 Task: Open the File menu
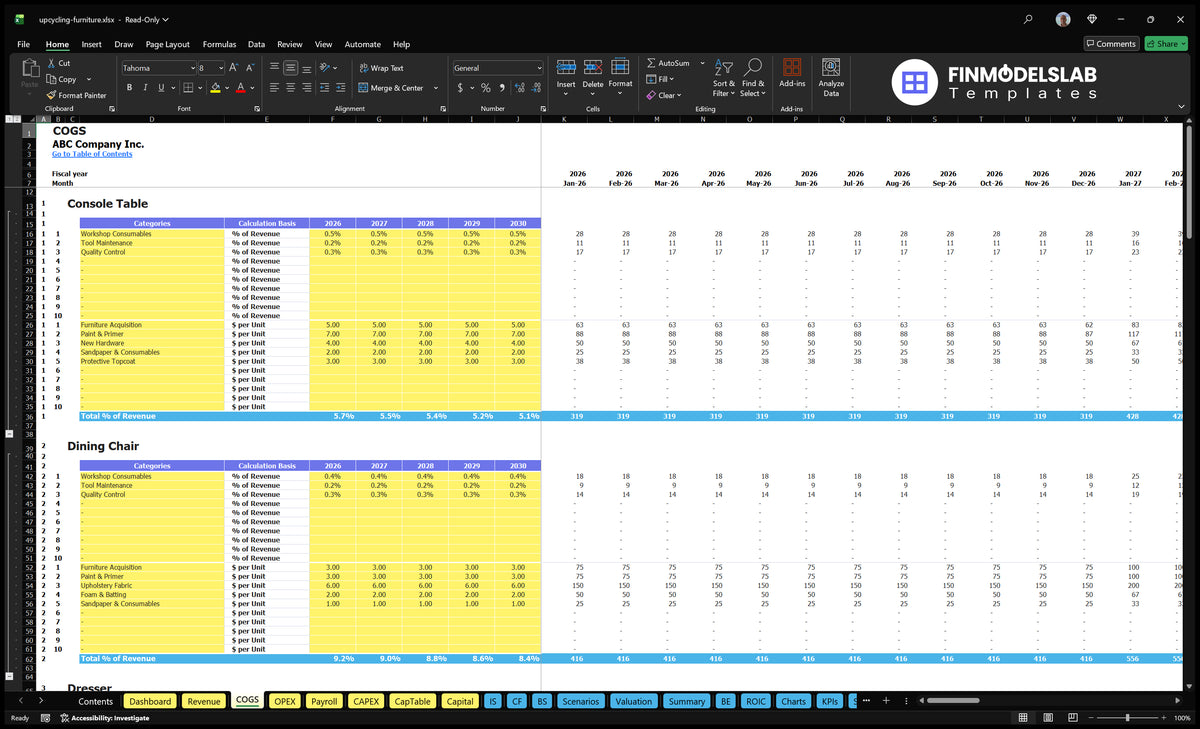click(23, 44)
